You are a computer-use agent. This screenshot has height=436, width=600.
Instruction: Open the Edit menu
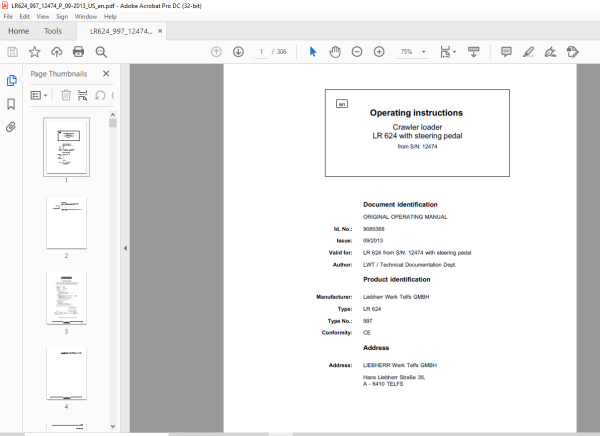(x=24, y=16)
